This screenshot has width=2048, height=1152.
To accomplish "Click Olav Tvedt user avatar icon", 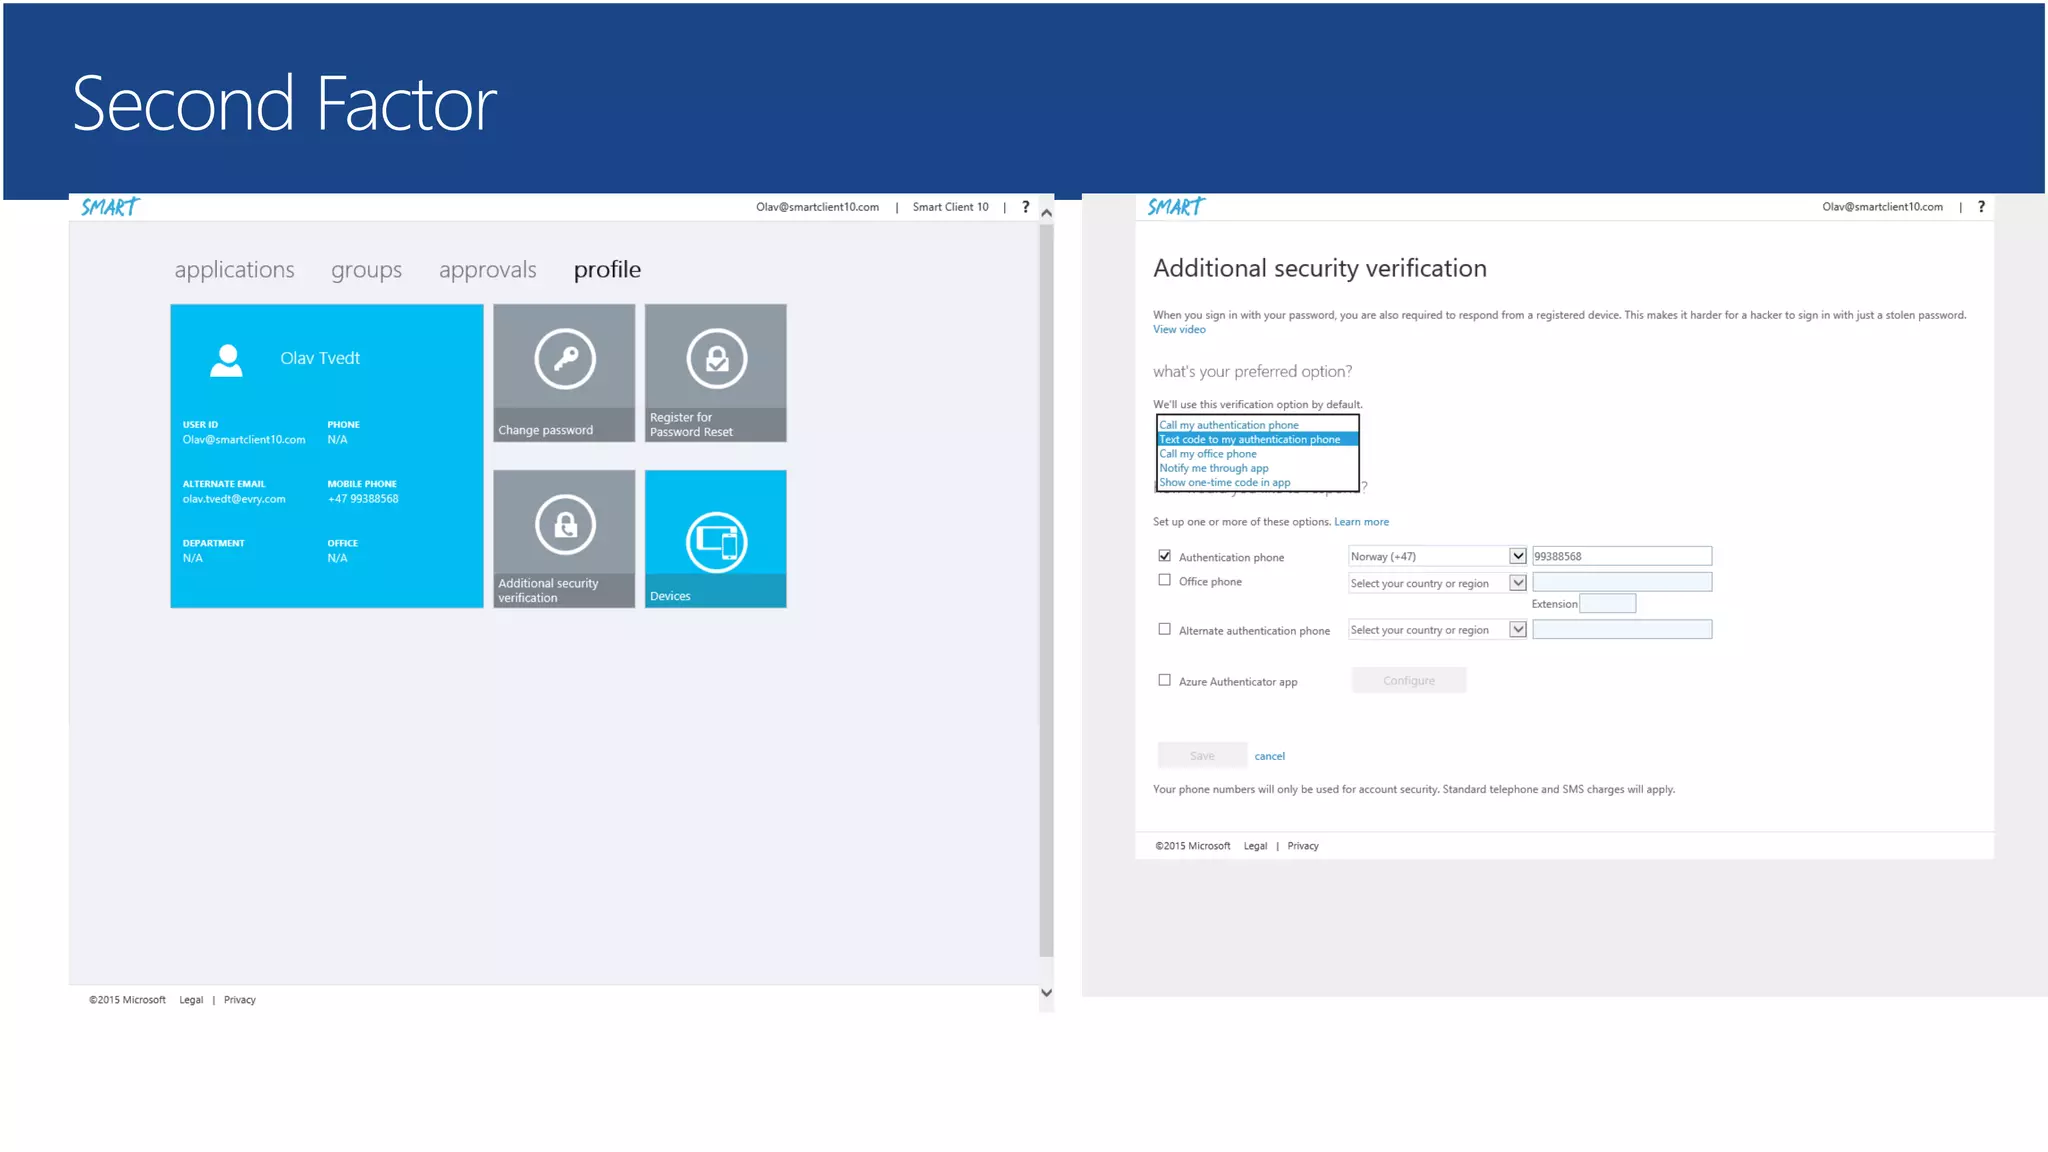I will pyautogui.click(x=227, y=360).
